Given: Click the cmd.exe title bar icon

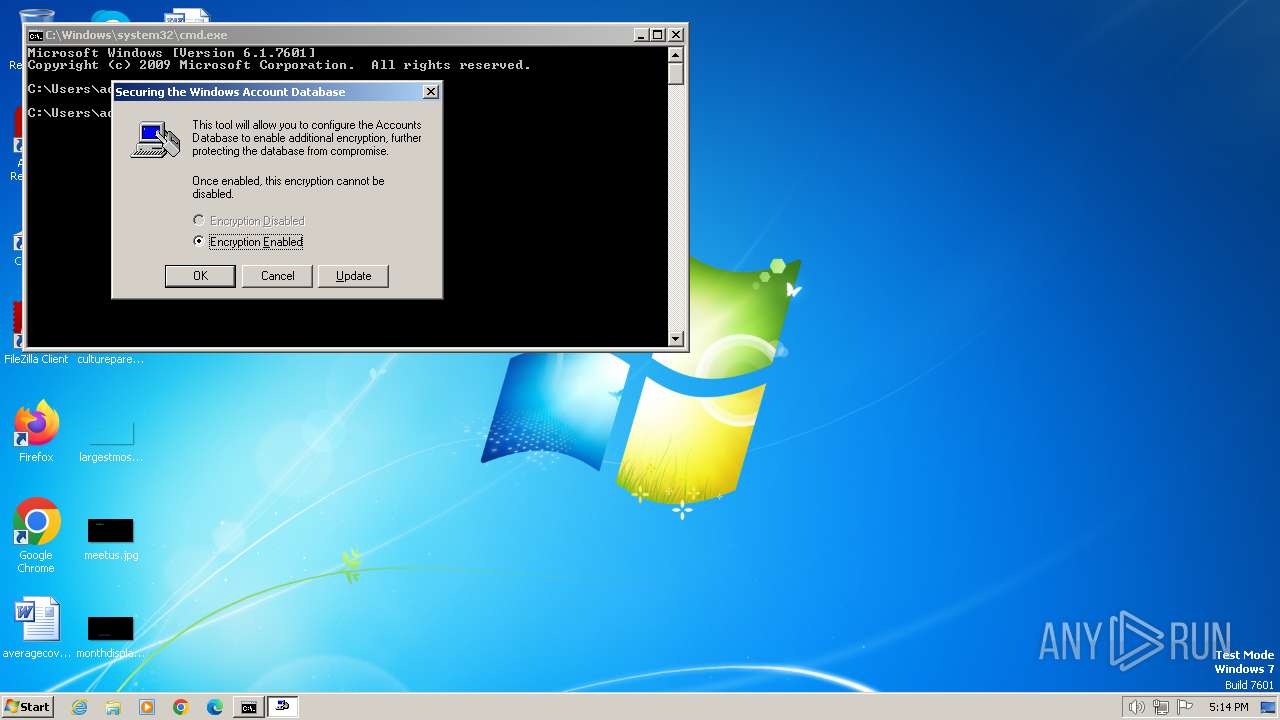Looking at the screenshot, I should [35, 35].
